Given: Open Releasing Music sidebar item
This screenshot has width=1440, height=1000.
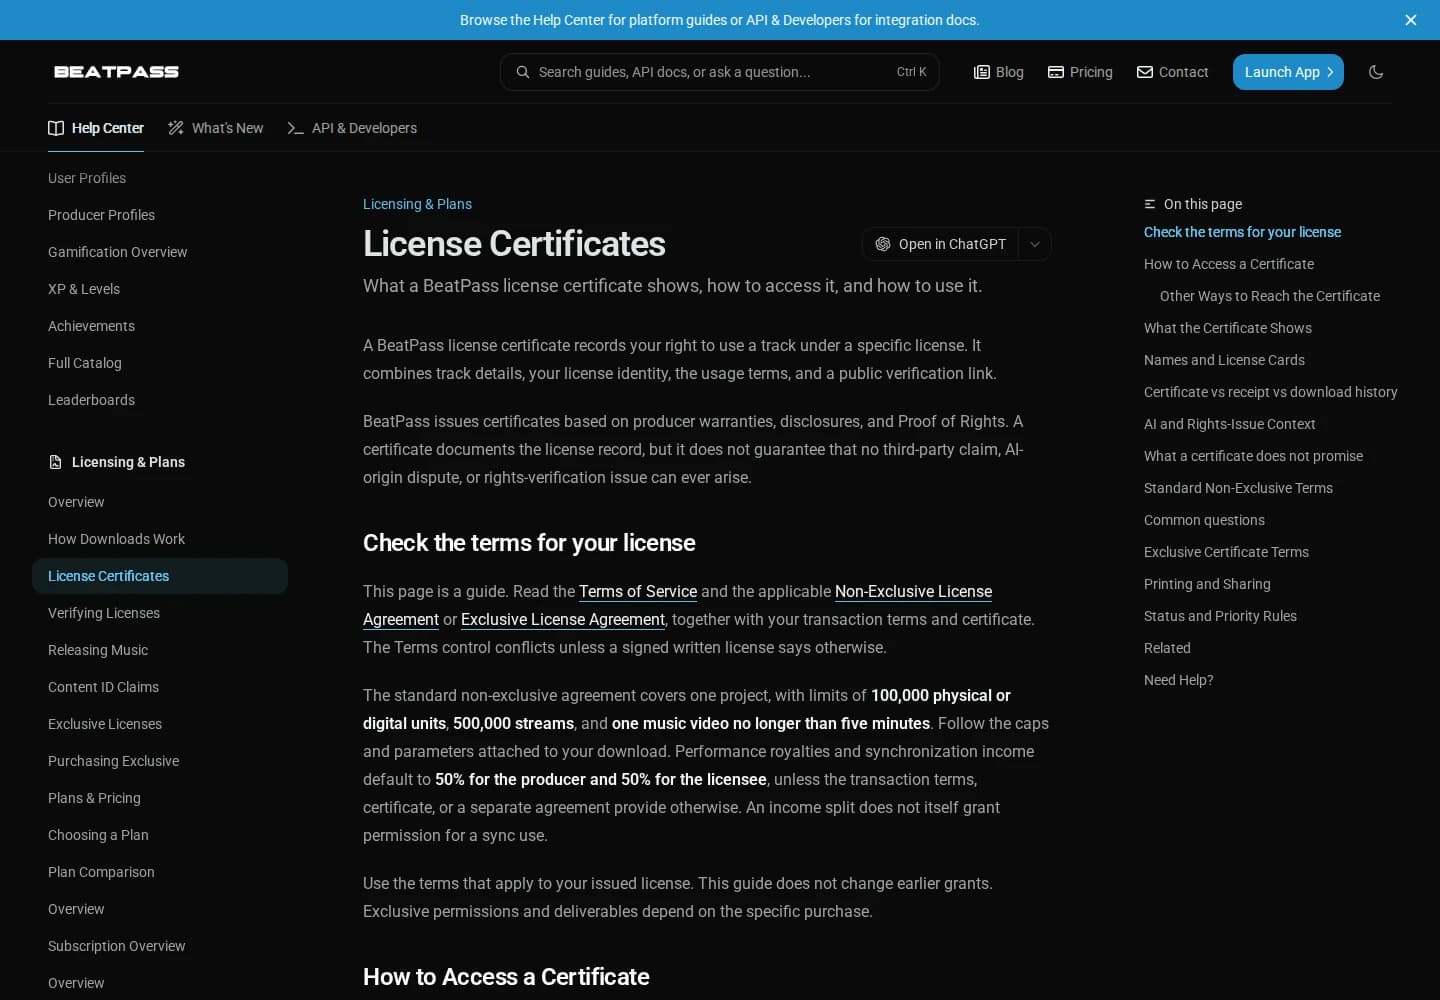Looking at the screenshot, I should 98,650.
